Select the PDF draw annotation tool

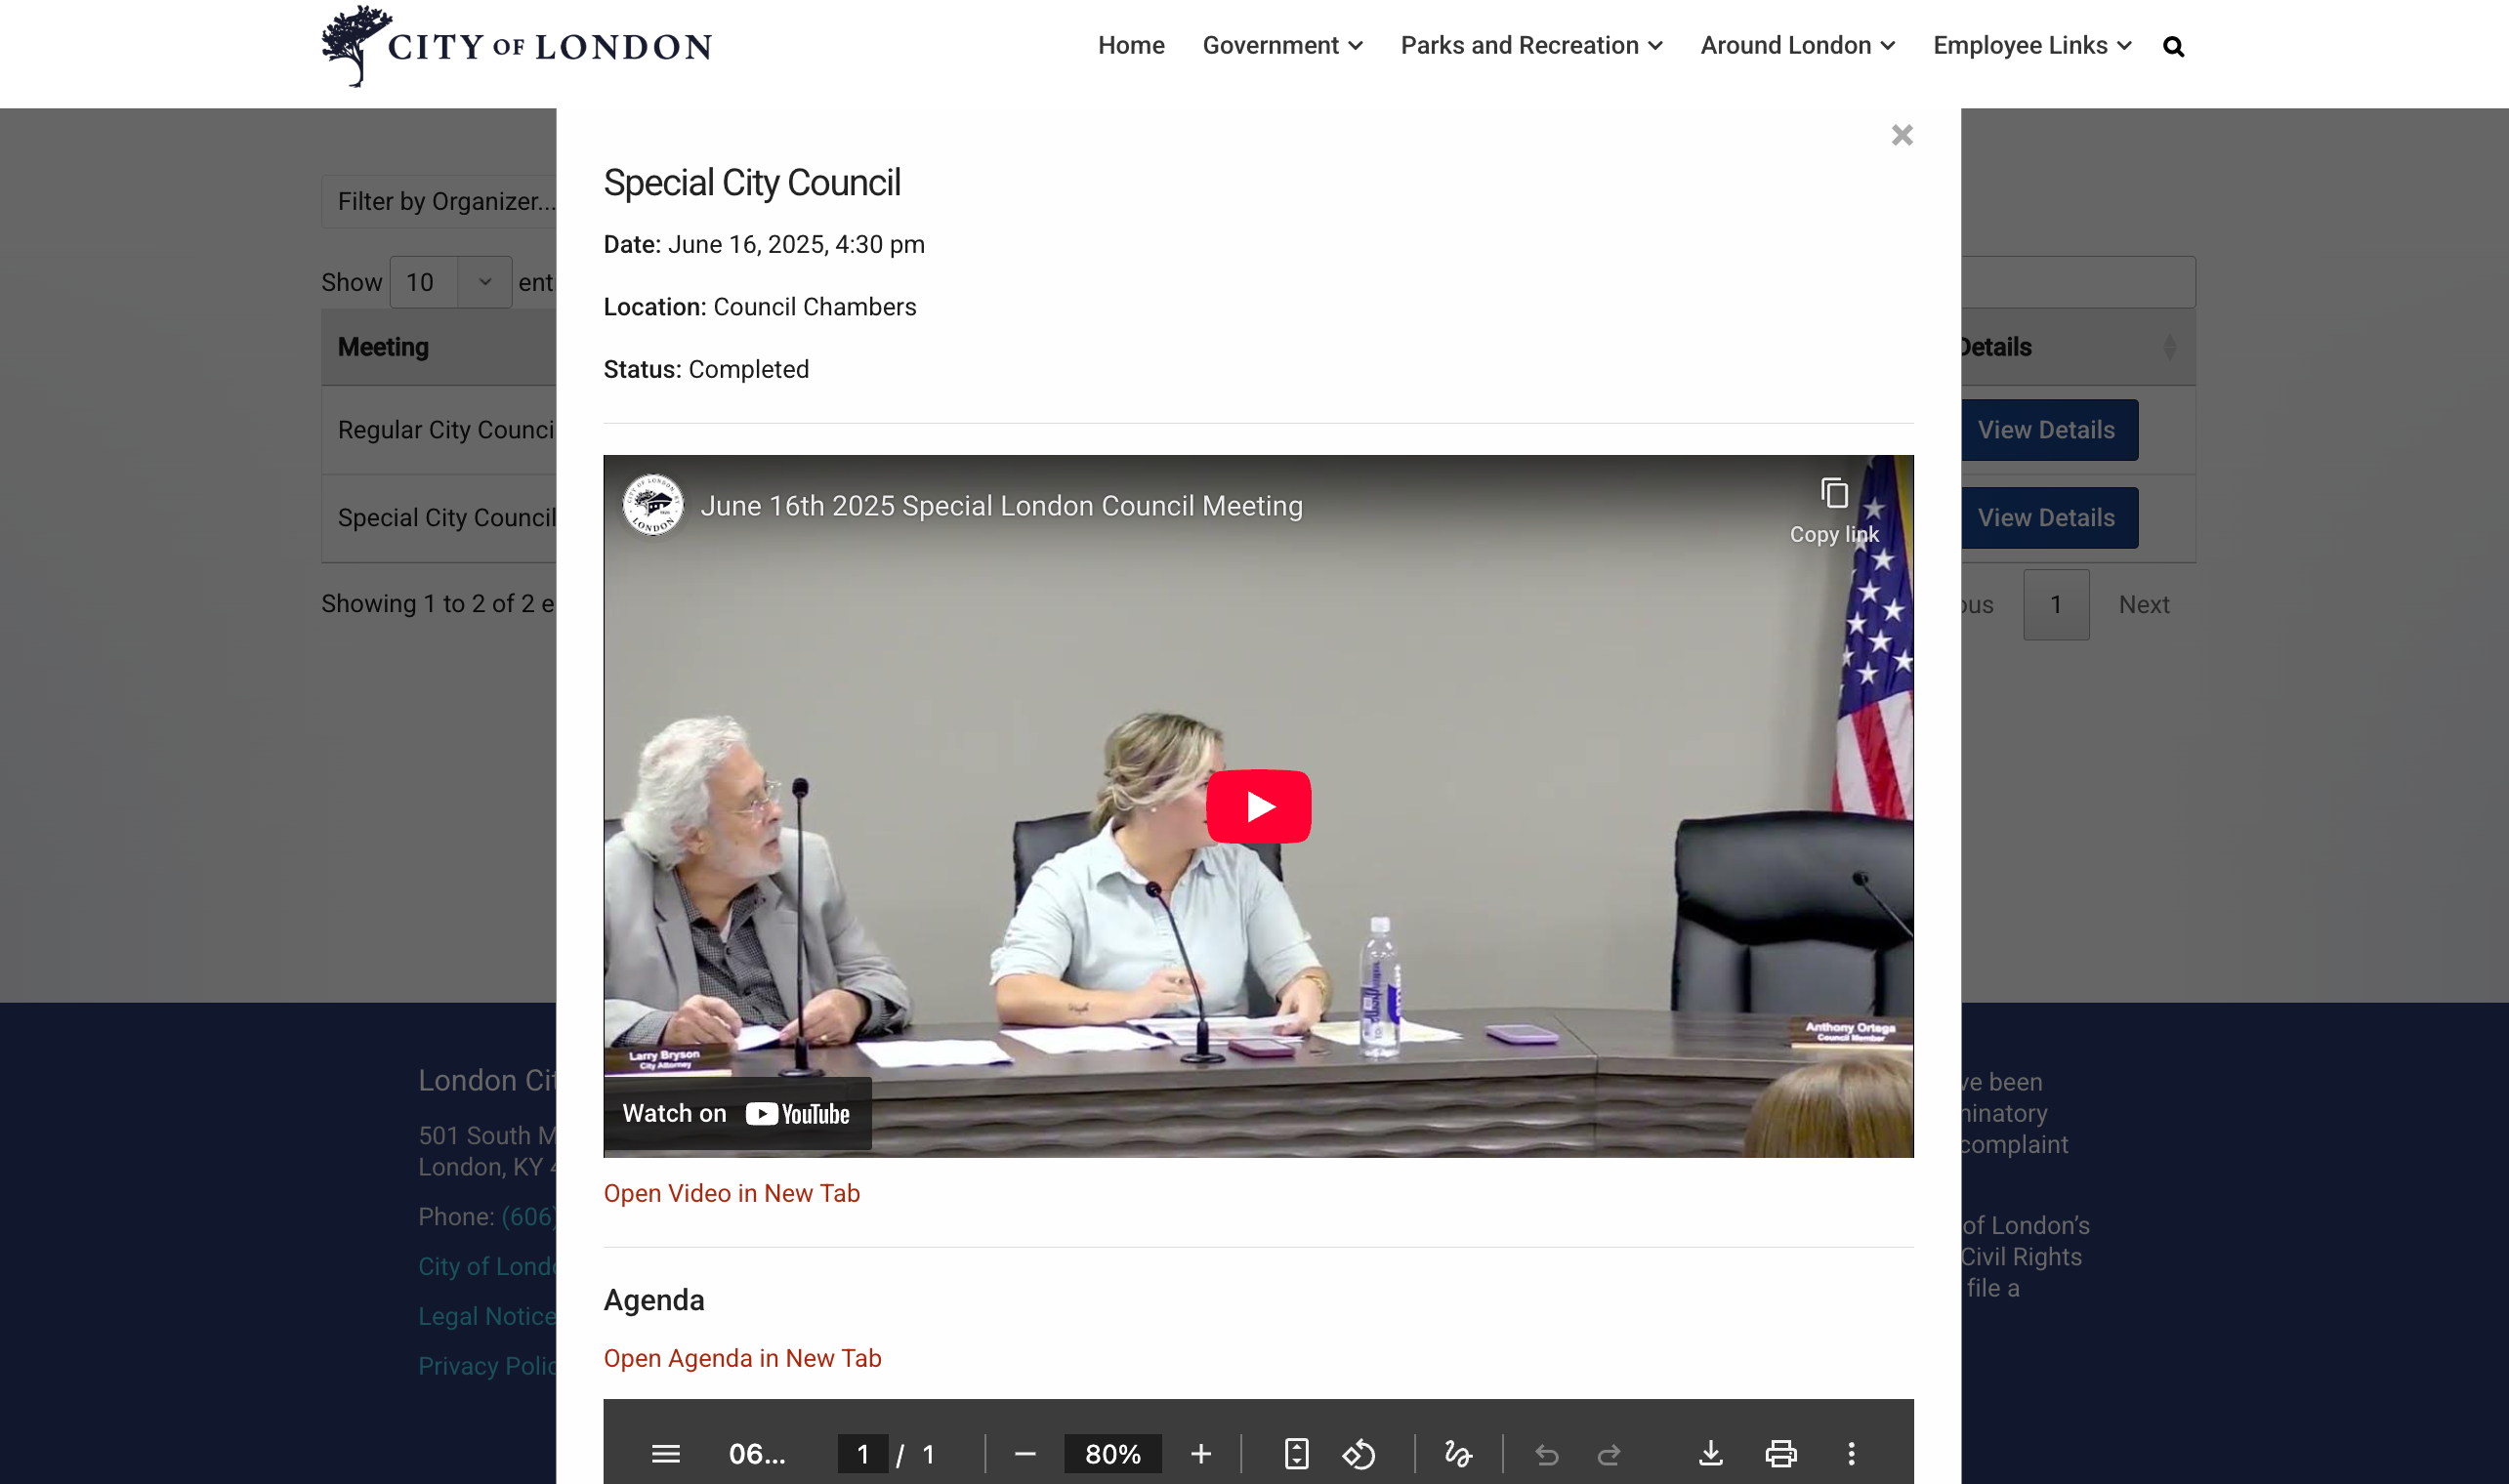(x=1458, y=1453)
